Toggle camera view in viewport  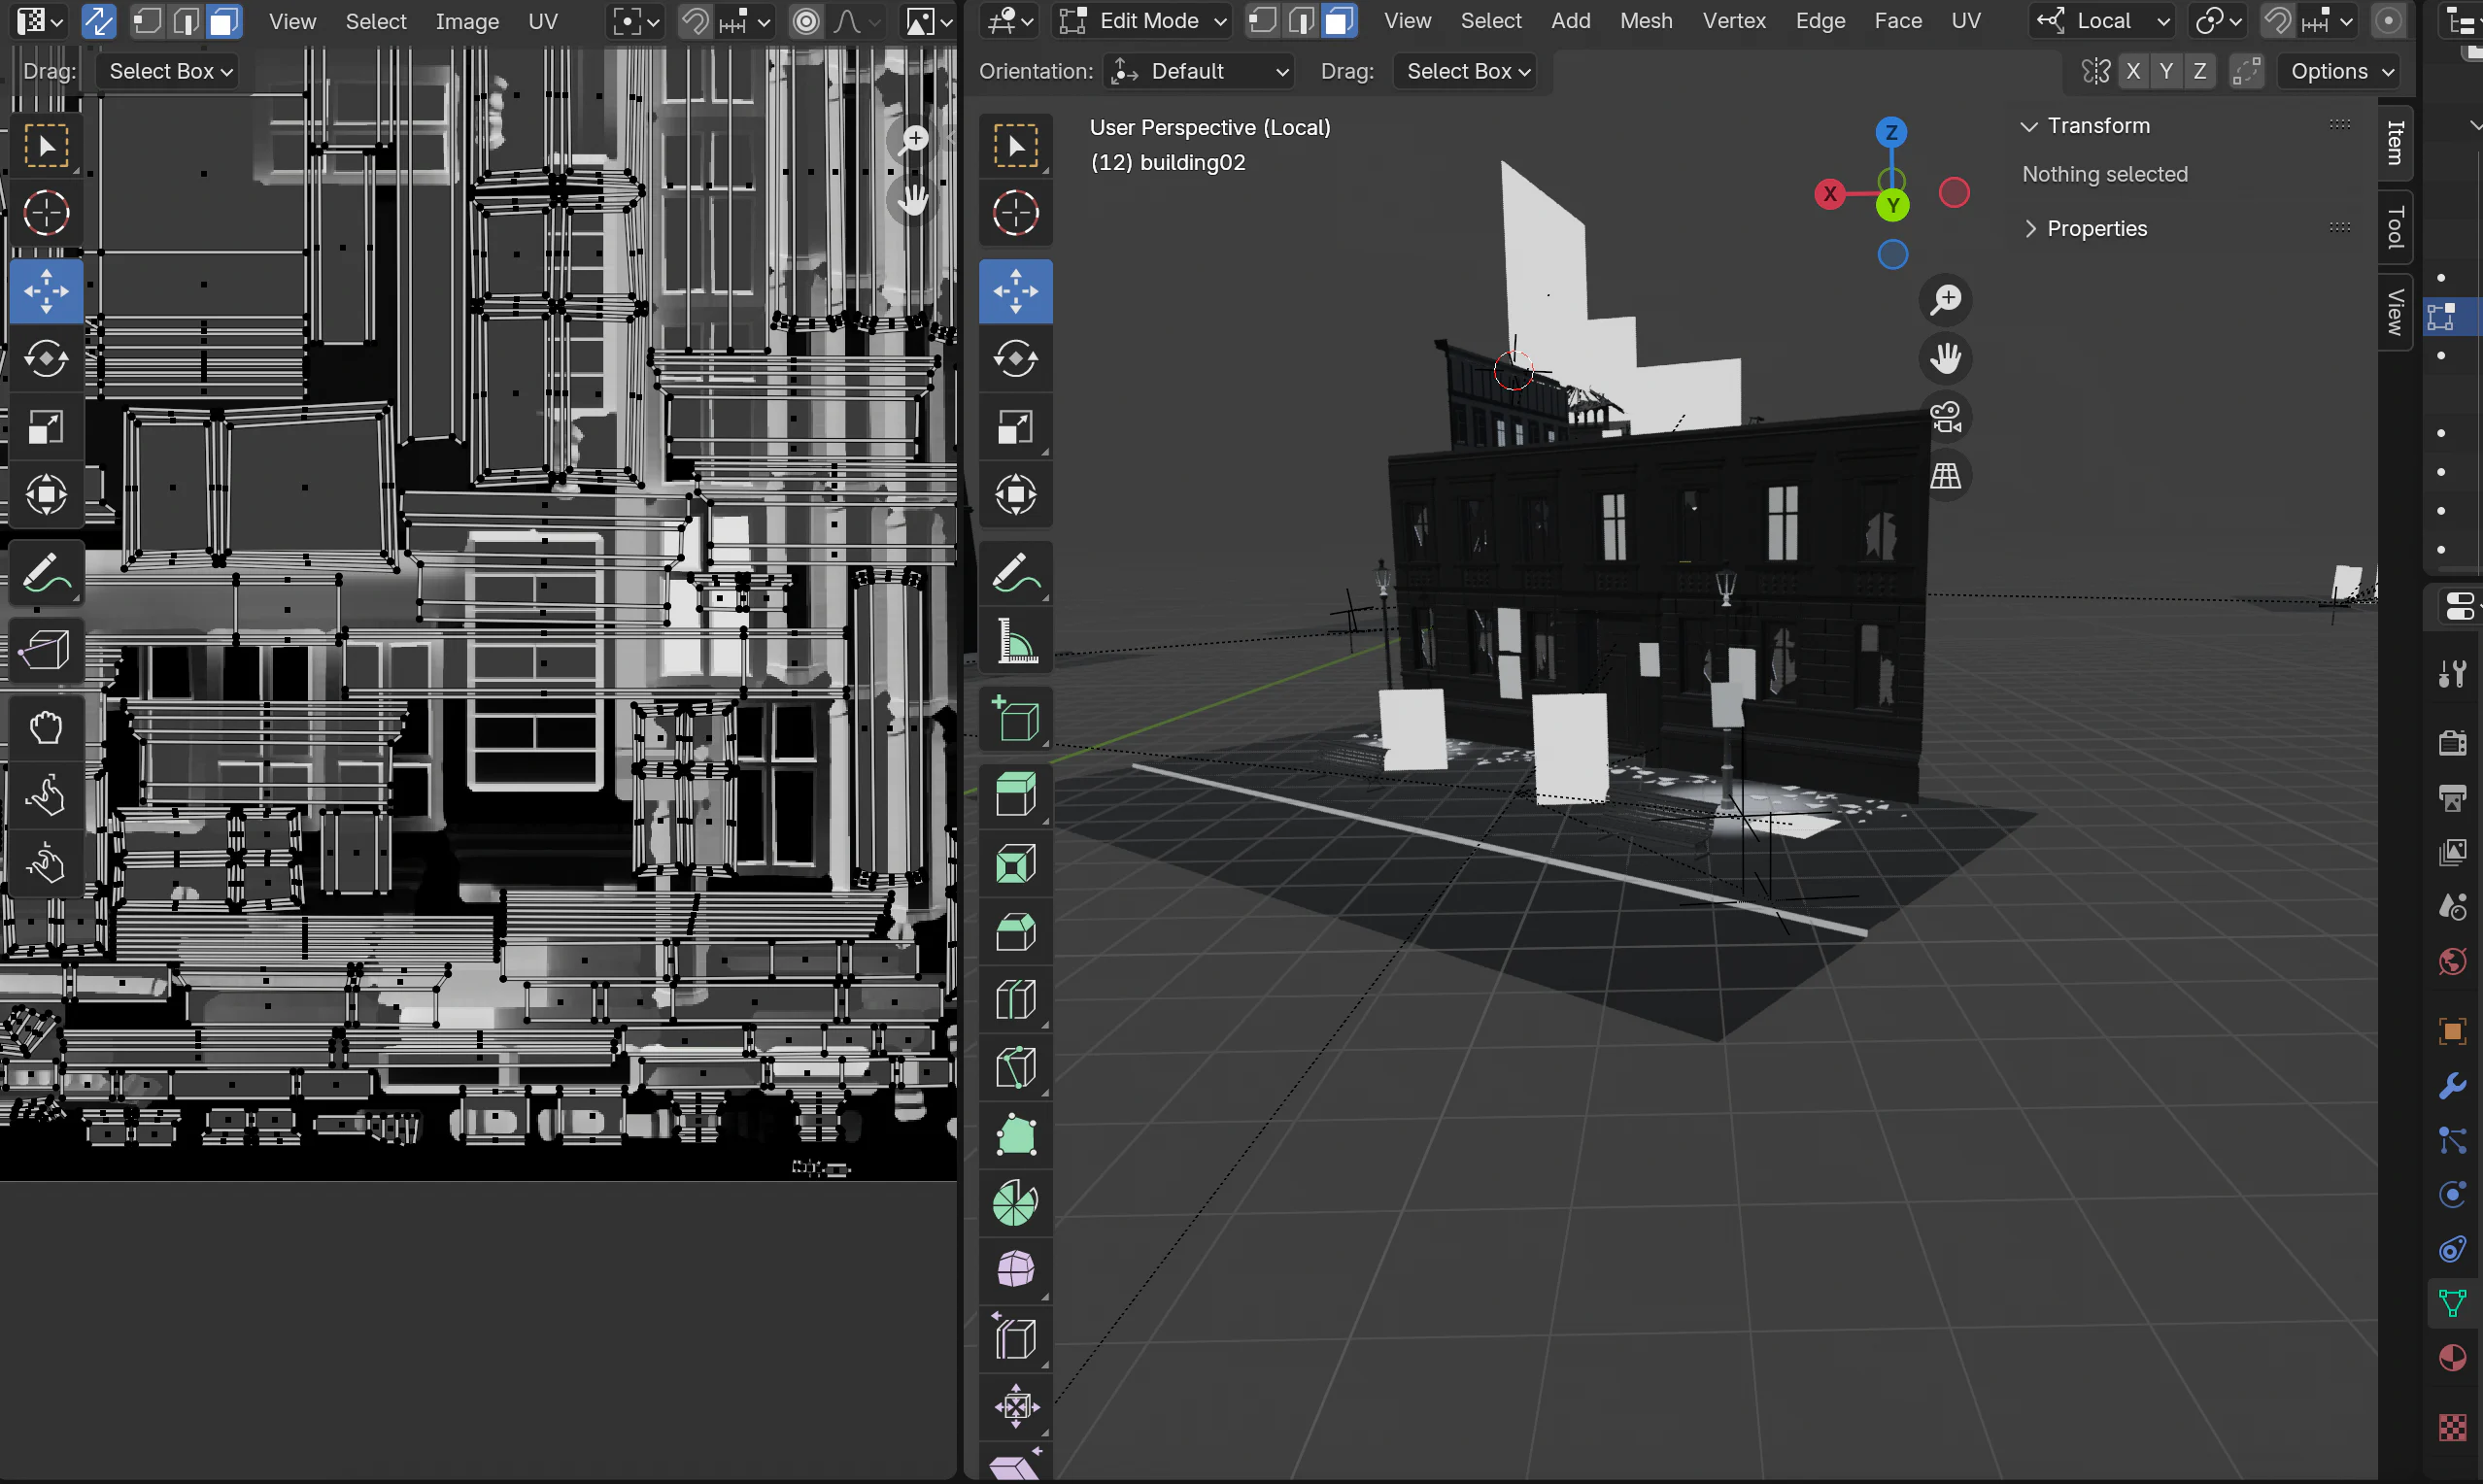pos(1945,418)
